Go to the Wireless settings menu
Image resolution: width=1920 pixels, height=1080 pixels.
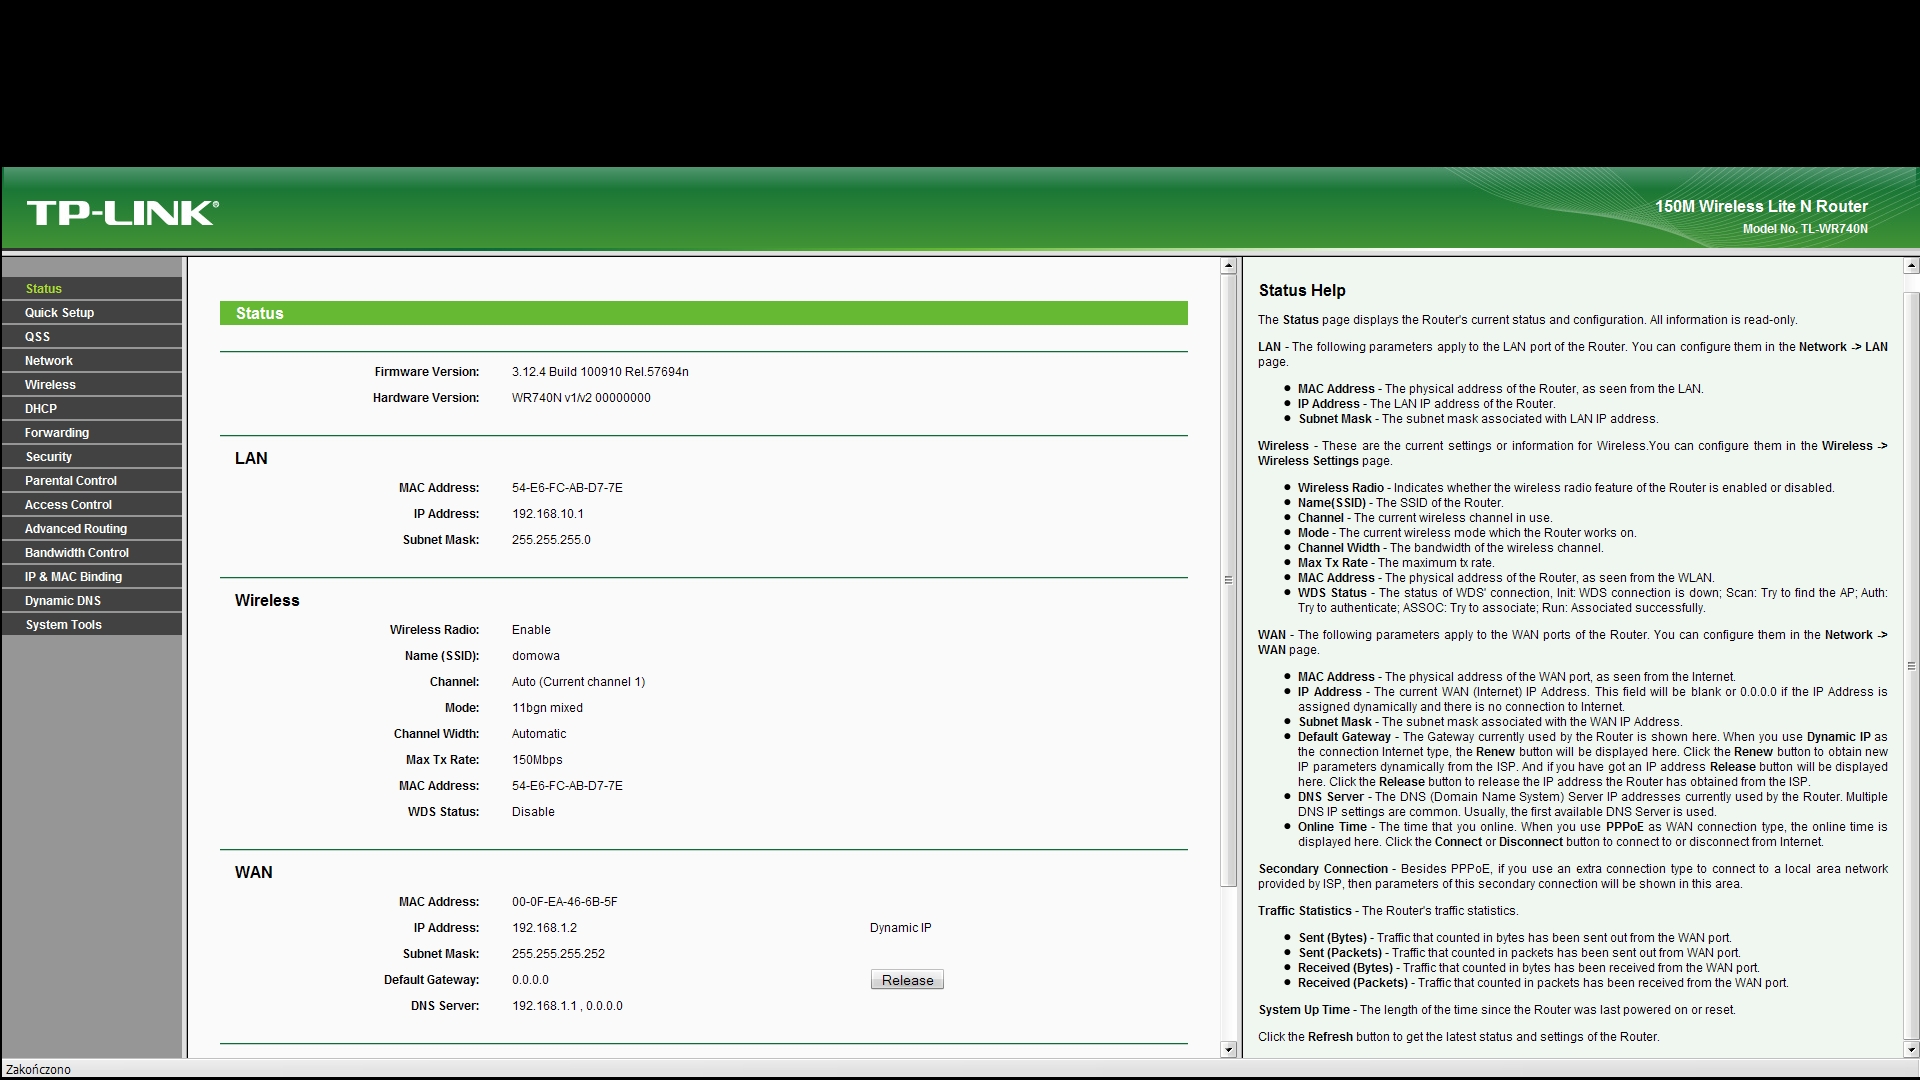pyautogui.click(x=50, y=385)
